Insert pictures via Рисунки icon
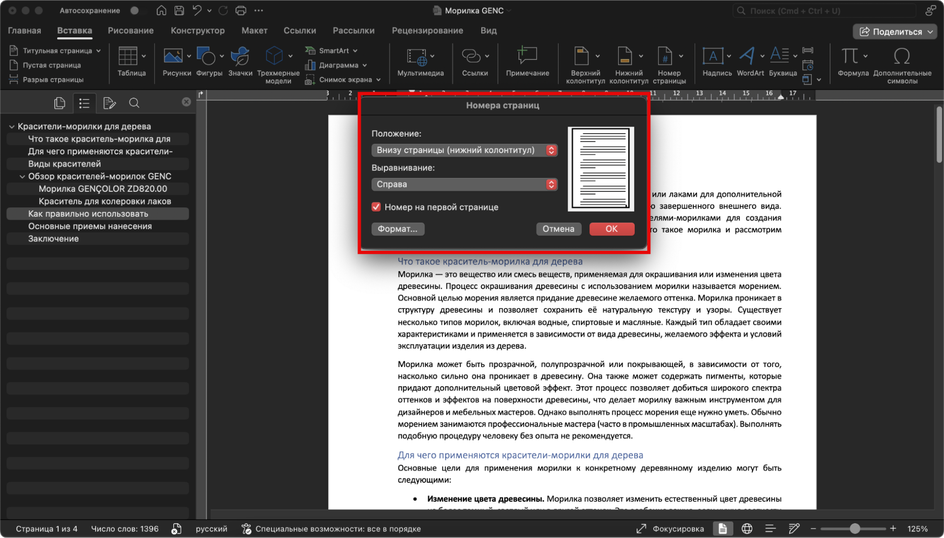The width and height of the screenshot is (944, 538). pyautogui.click(x=173, y=57)
